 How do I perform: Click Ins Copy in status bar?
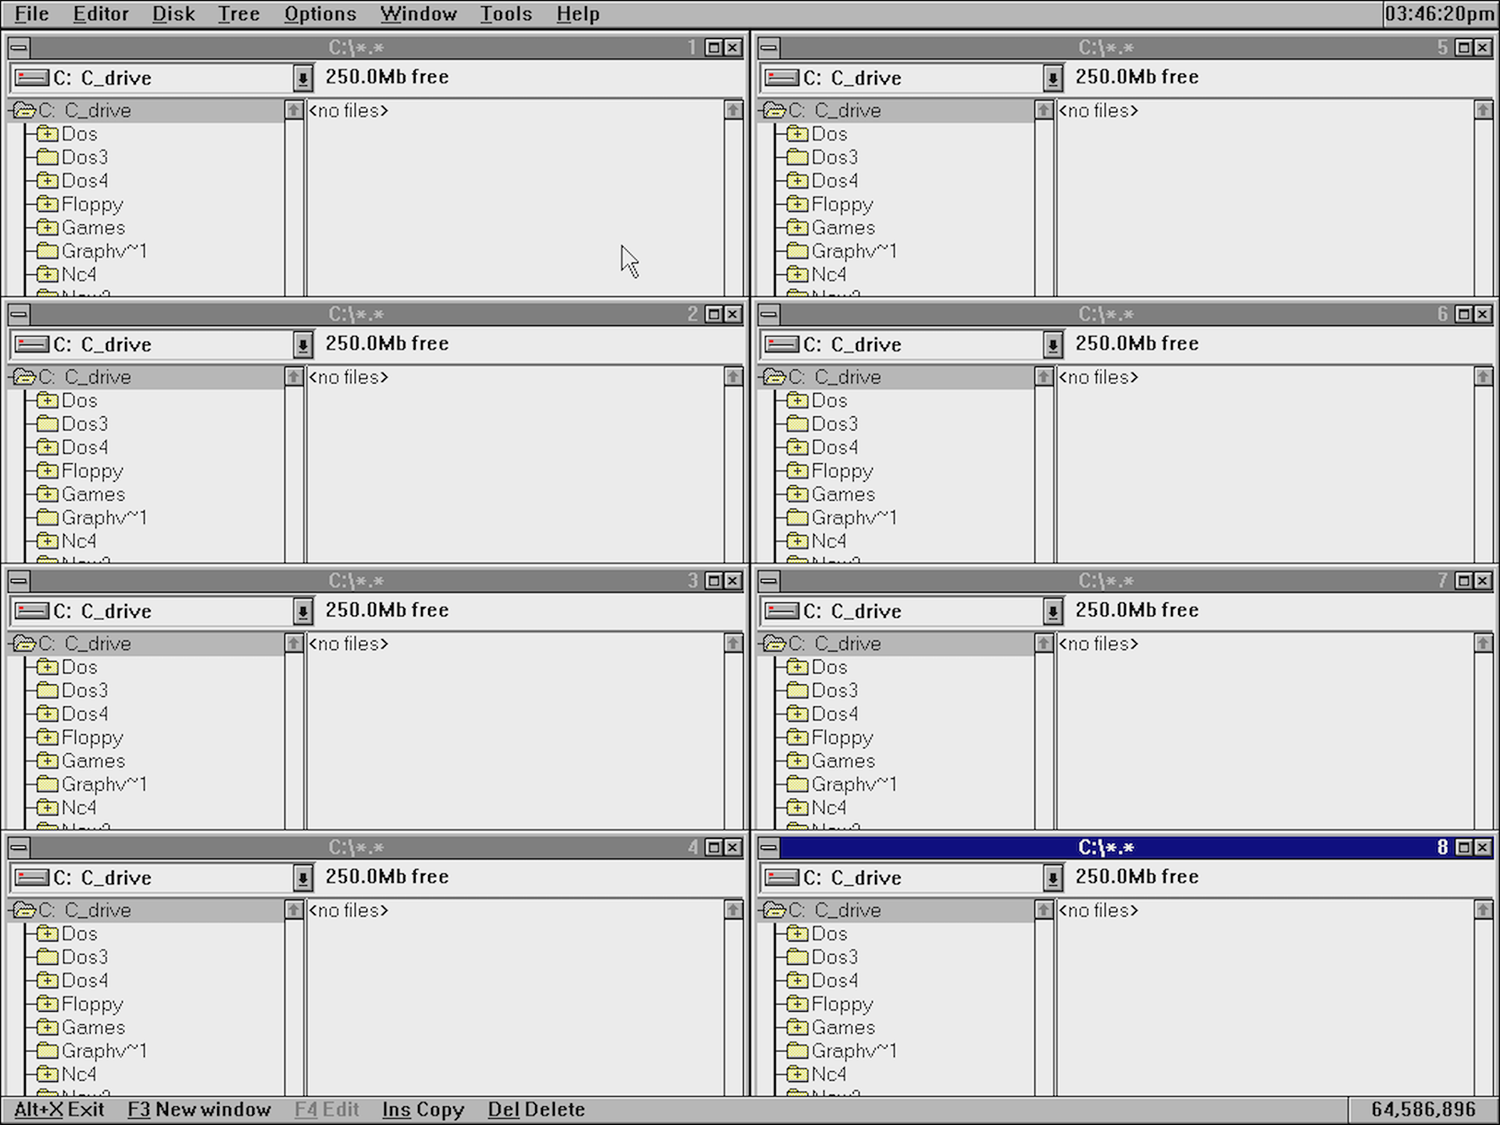click(x=423, y=1109)
